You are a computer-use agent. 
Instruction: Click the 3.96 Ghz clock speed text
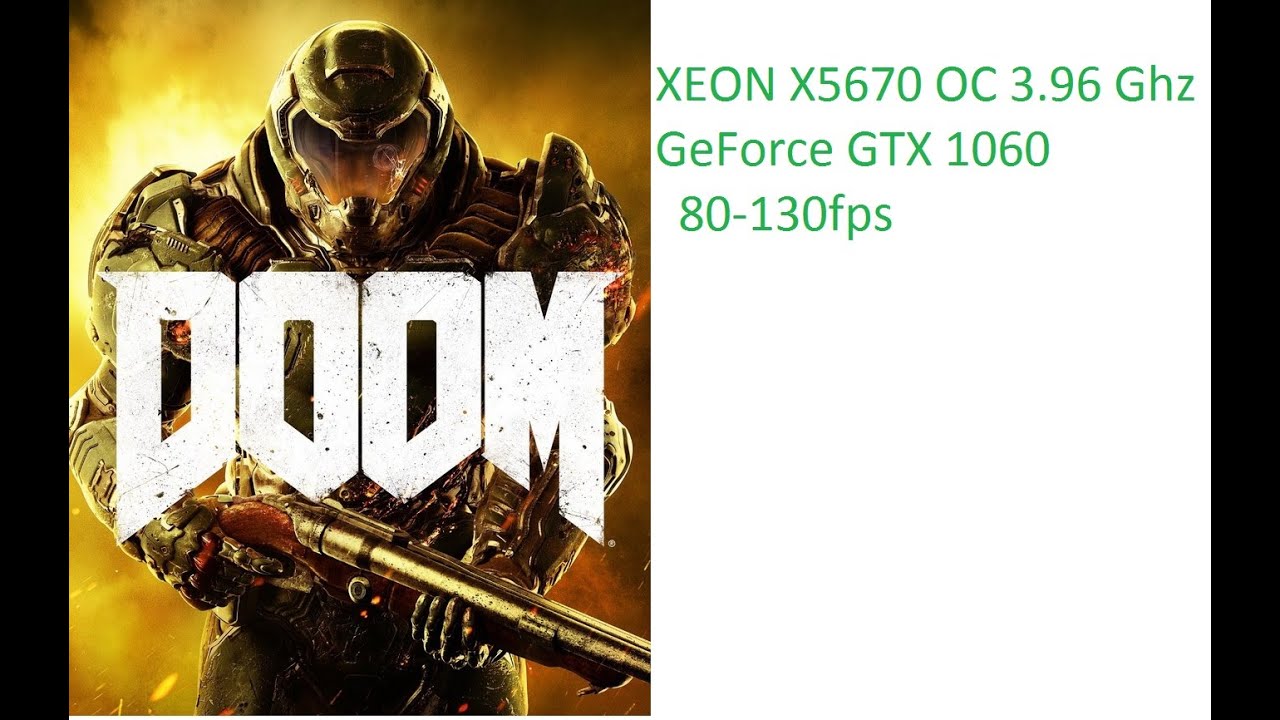(x=1103, y=87)
